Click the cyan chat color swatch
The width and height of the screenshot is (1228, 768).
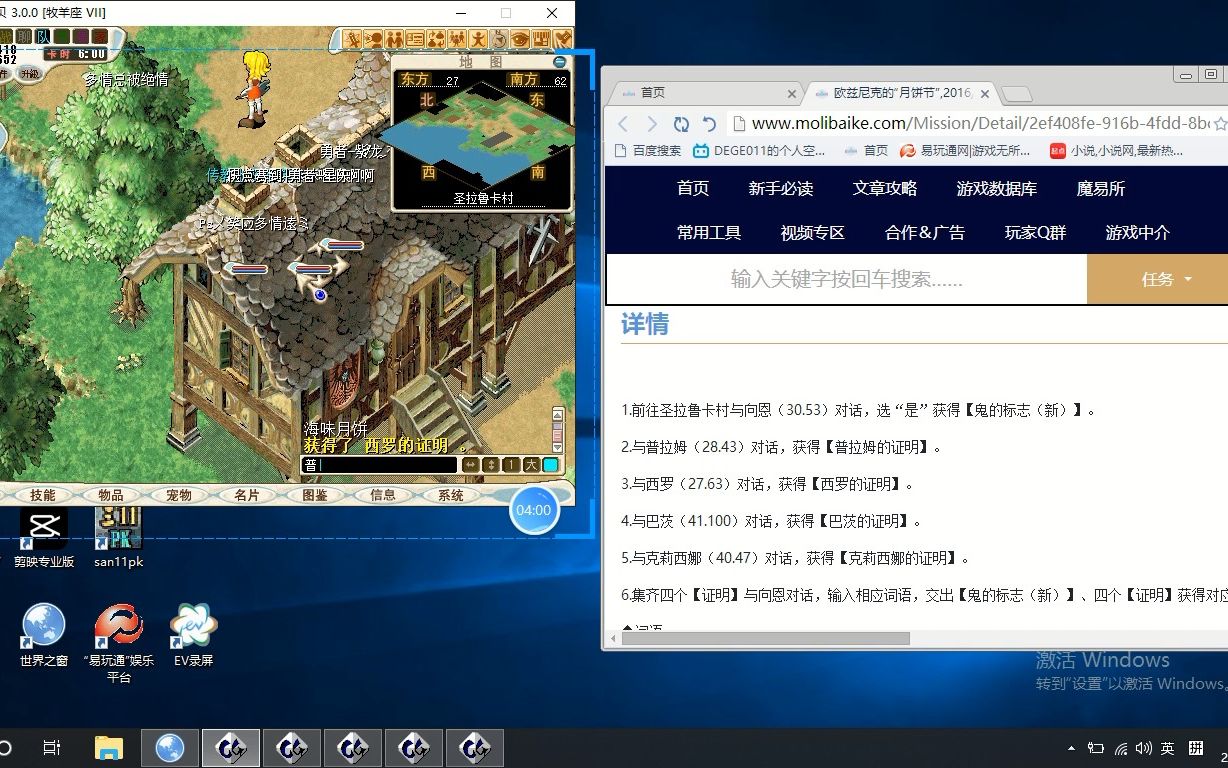click(551, 465)
